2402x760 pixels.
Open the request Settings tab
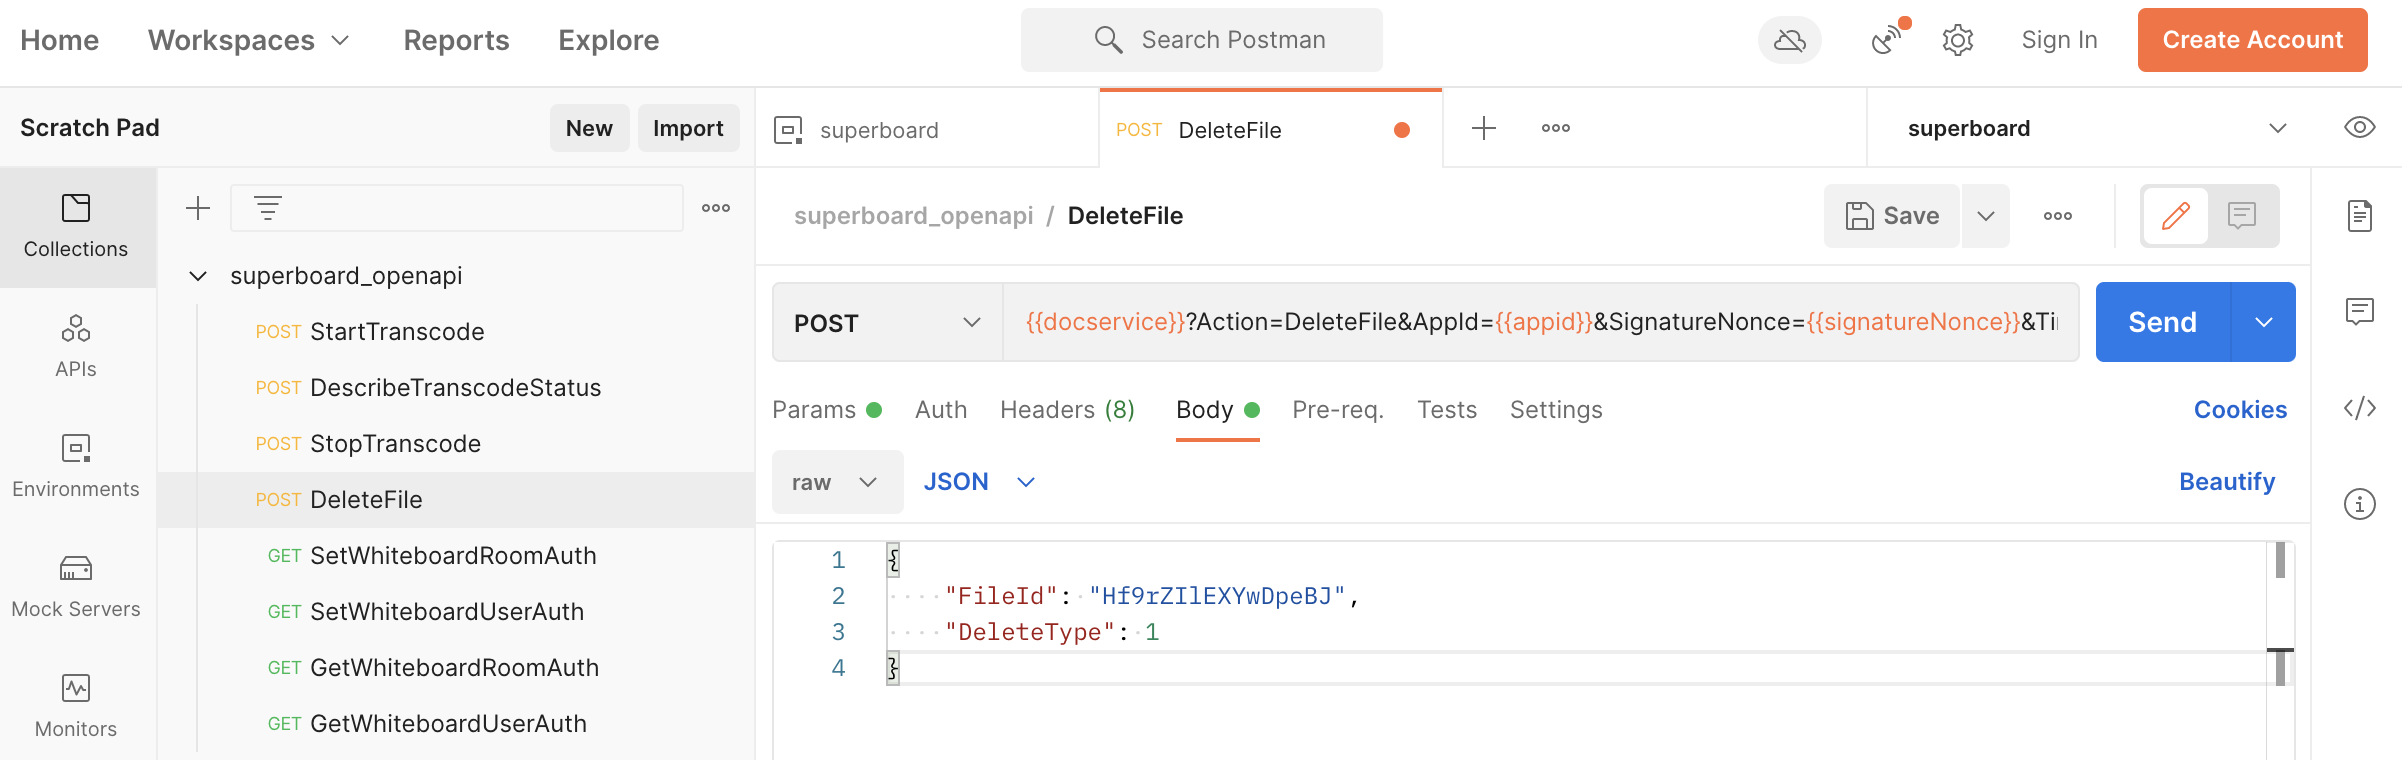pyautogui.click(x=1556, y=410)
